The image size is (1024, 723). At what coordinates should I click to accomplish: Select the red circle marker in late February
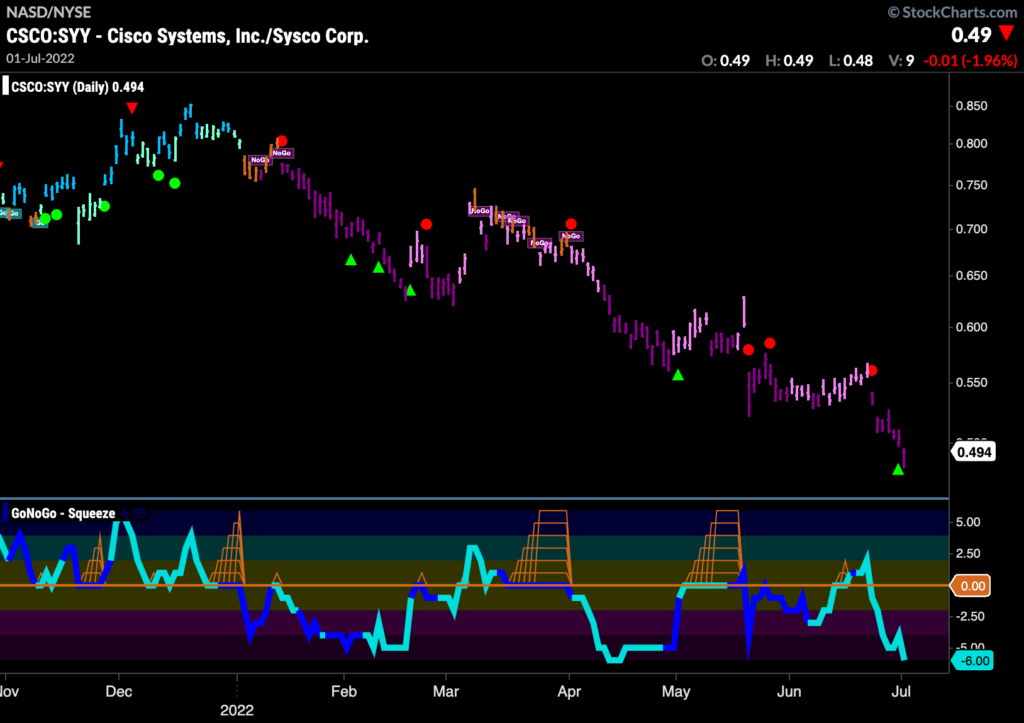click(x=426, y=225)
